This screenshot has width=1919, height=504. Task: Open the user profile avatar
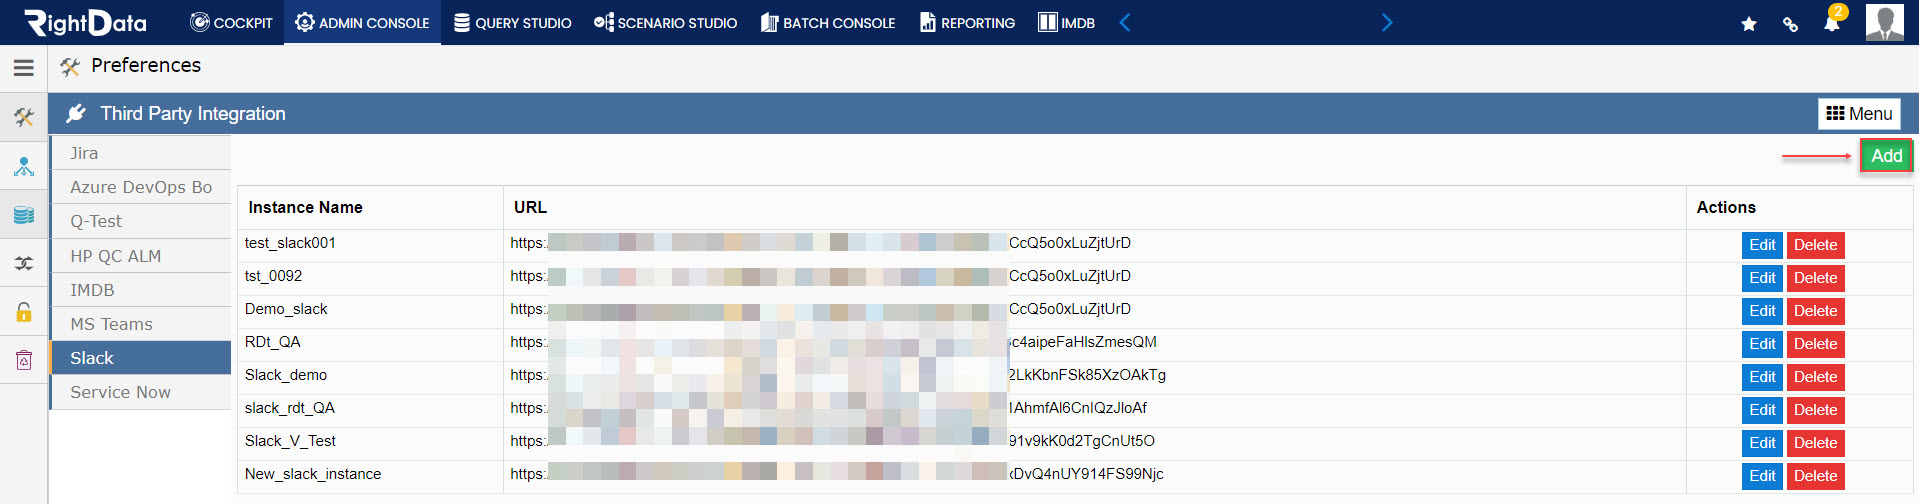[1885, 22]
